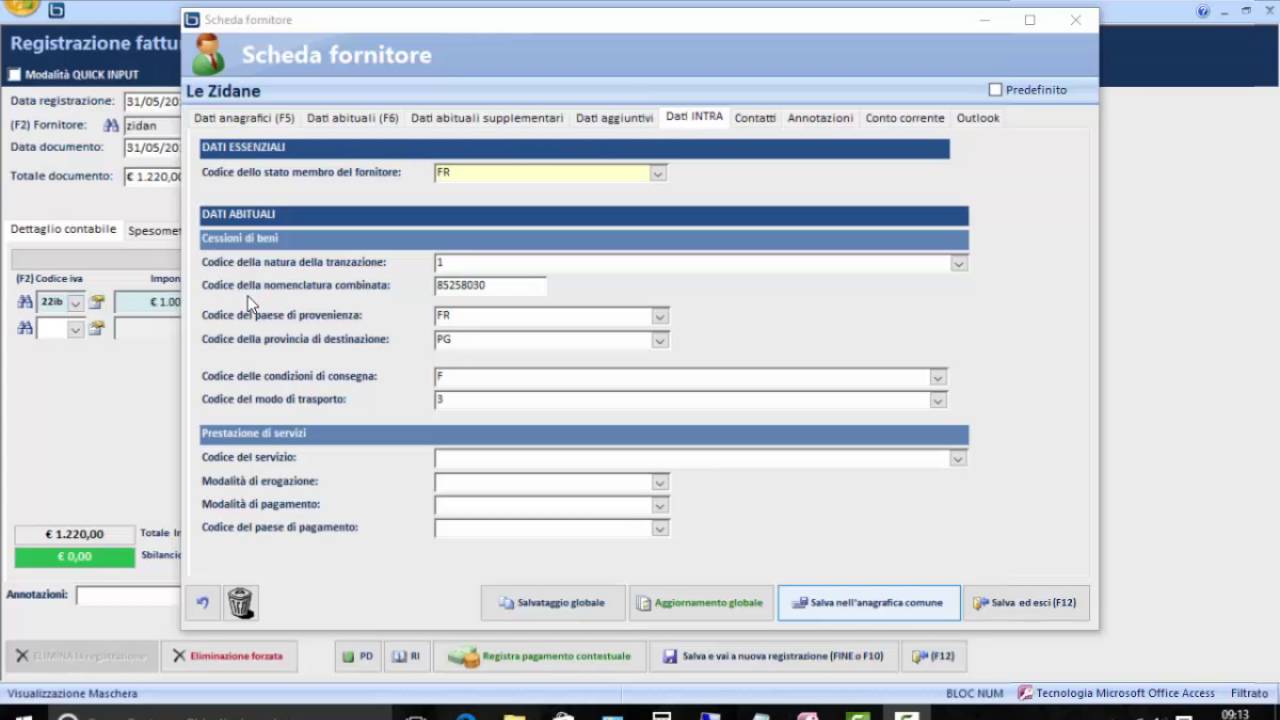
Task: Click the trash delete icon in Scheda fornitore
Action: (240, 602)
